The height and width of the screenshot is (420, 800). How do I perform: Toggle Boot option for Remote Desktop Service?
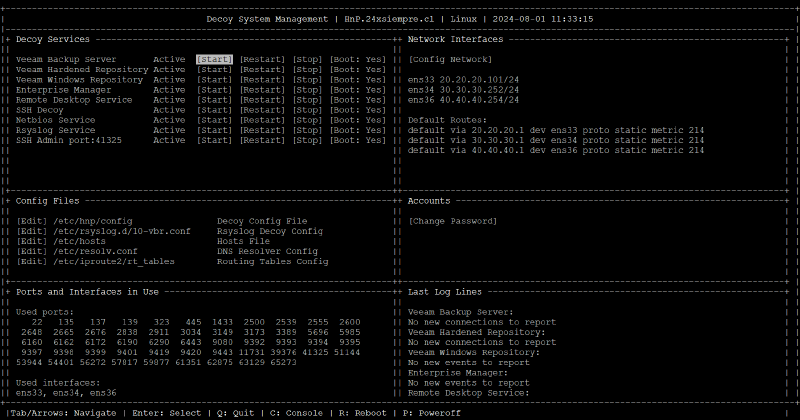[x=358, y=100]
